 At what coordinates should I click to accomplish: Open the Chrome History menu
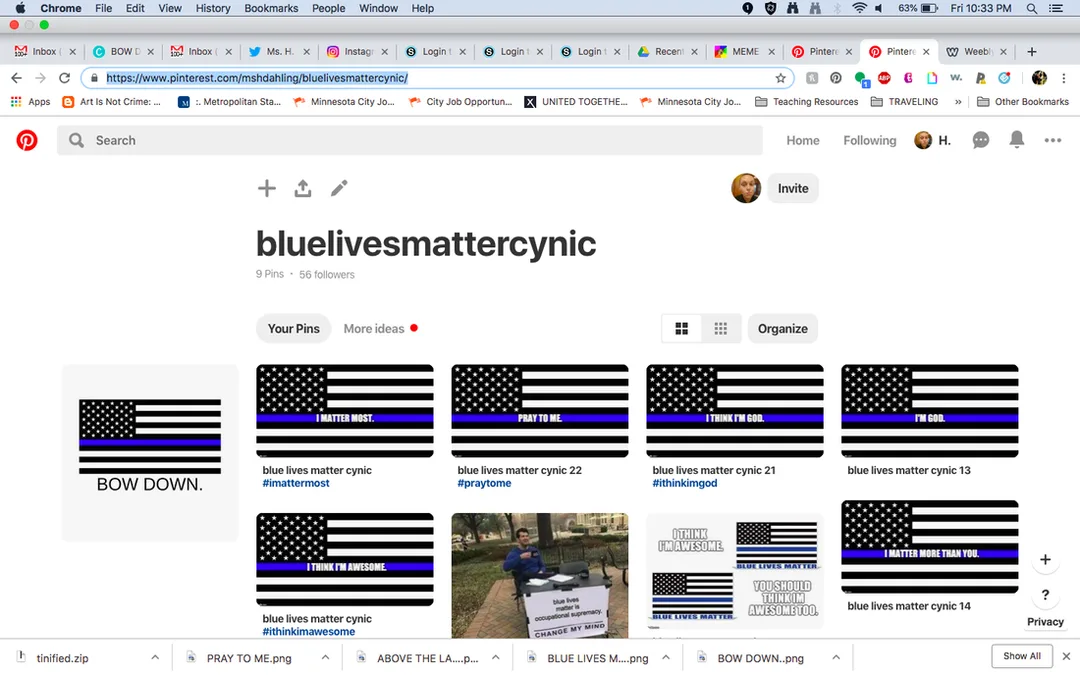[x=213, y=8]
